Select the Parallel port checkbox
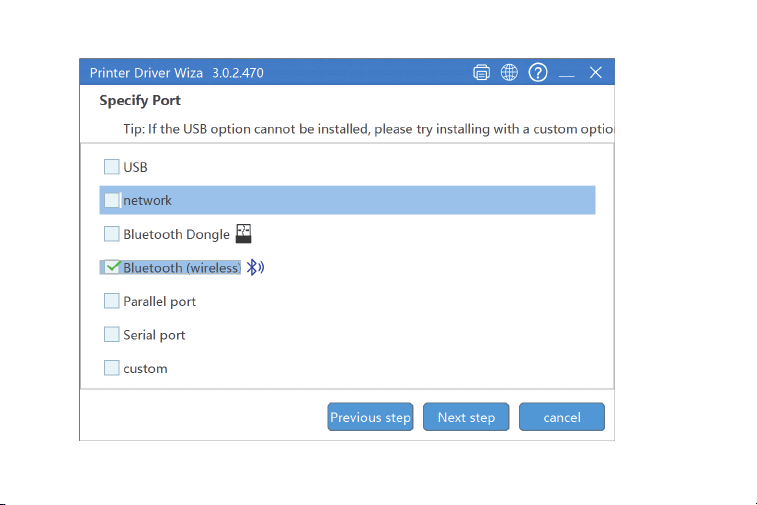 112,301
